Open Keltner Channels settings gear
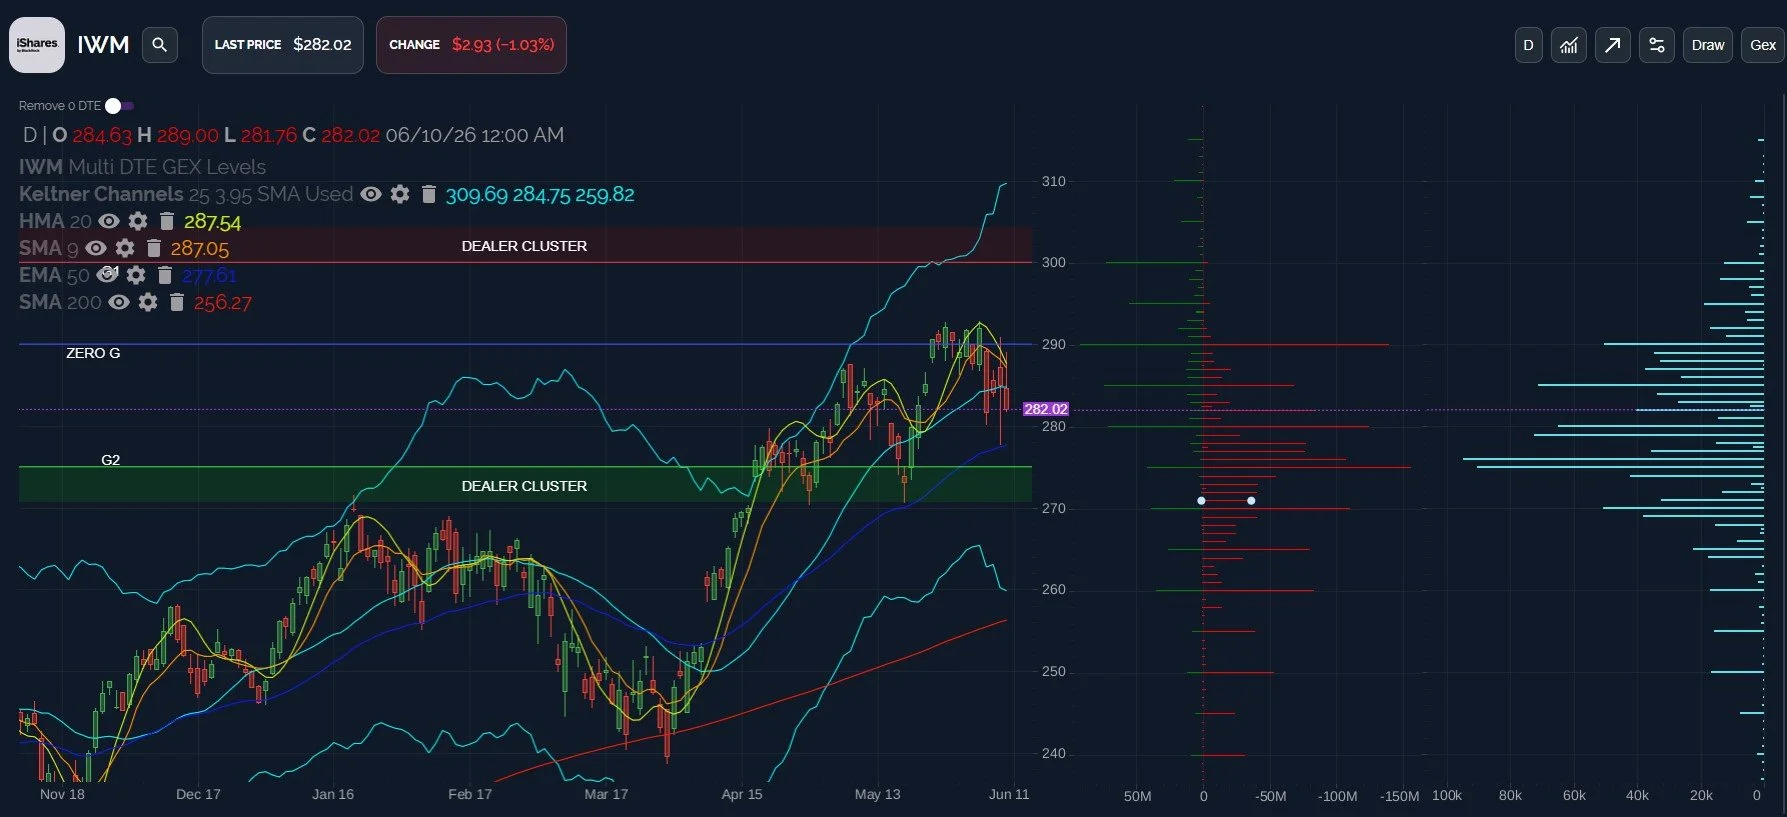Image resolution: width=1787 pixels, height=817 pixels. coord(400,194)
